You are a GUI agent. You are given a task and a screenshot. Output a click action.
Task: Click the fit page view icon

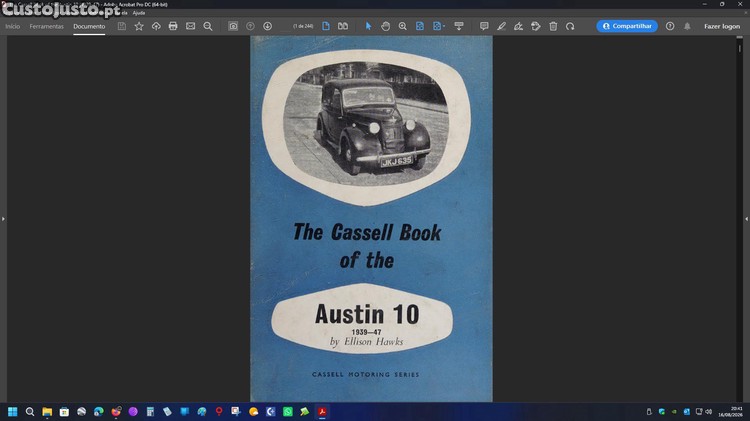(419, 26)
